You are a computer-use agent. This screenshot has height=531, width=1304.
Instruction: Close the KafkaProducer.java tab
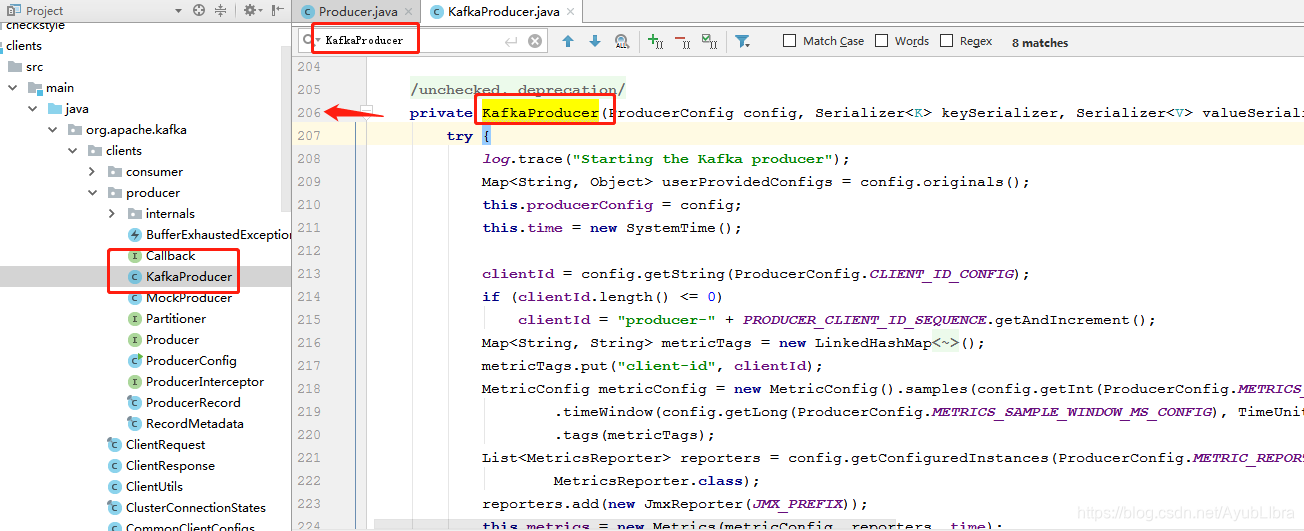point(571,12)
